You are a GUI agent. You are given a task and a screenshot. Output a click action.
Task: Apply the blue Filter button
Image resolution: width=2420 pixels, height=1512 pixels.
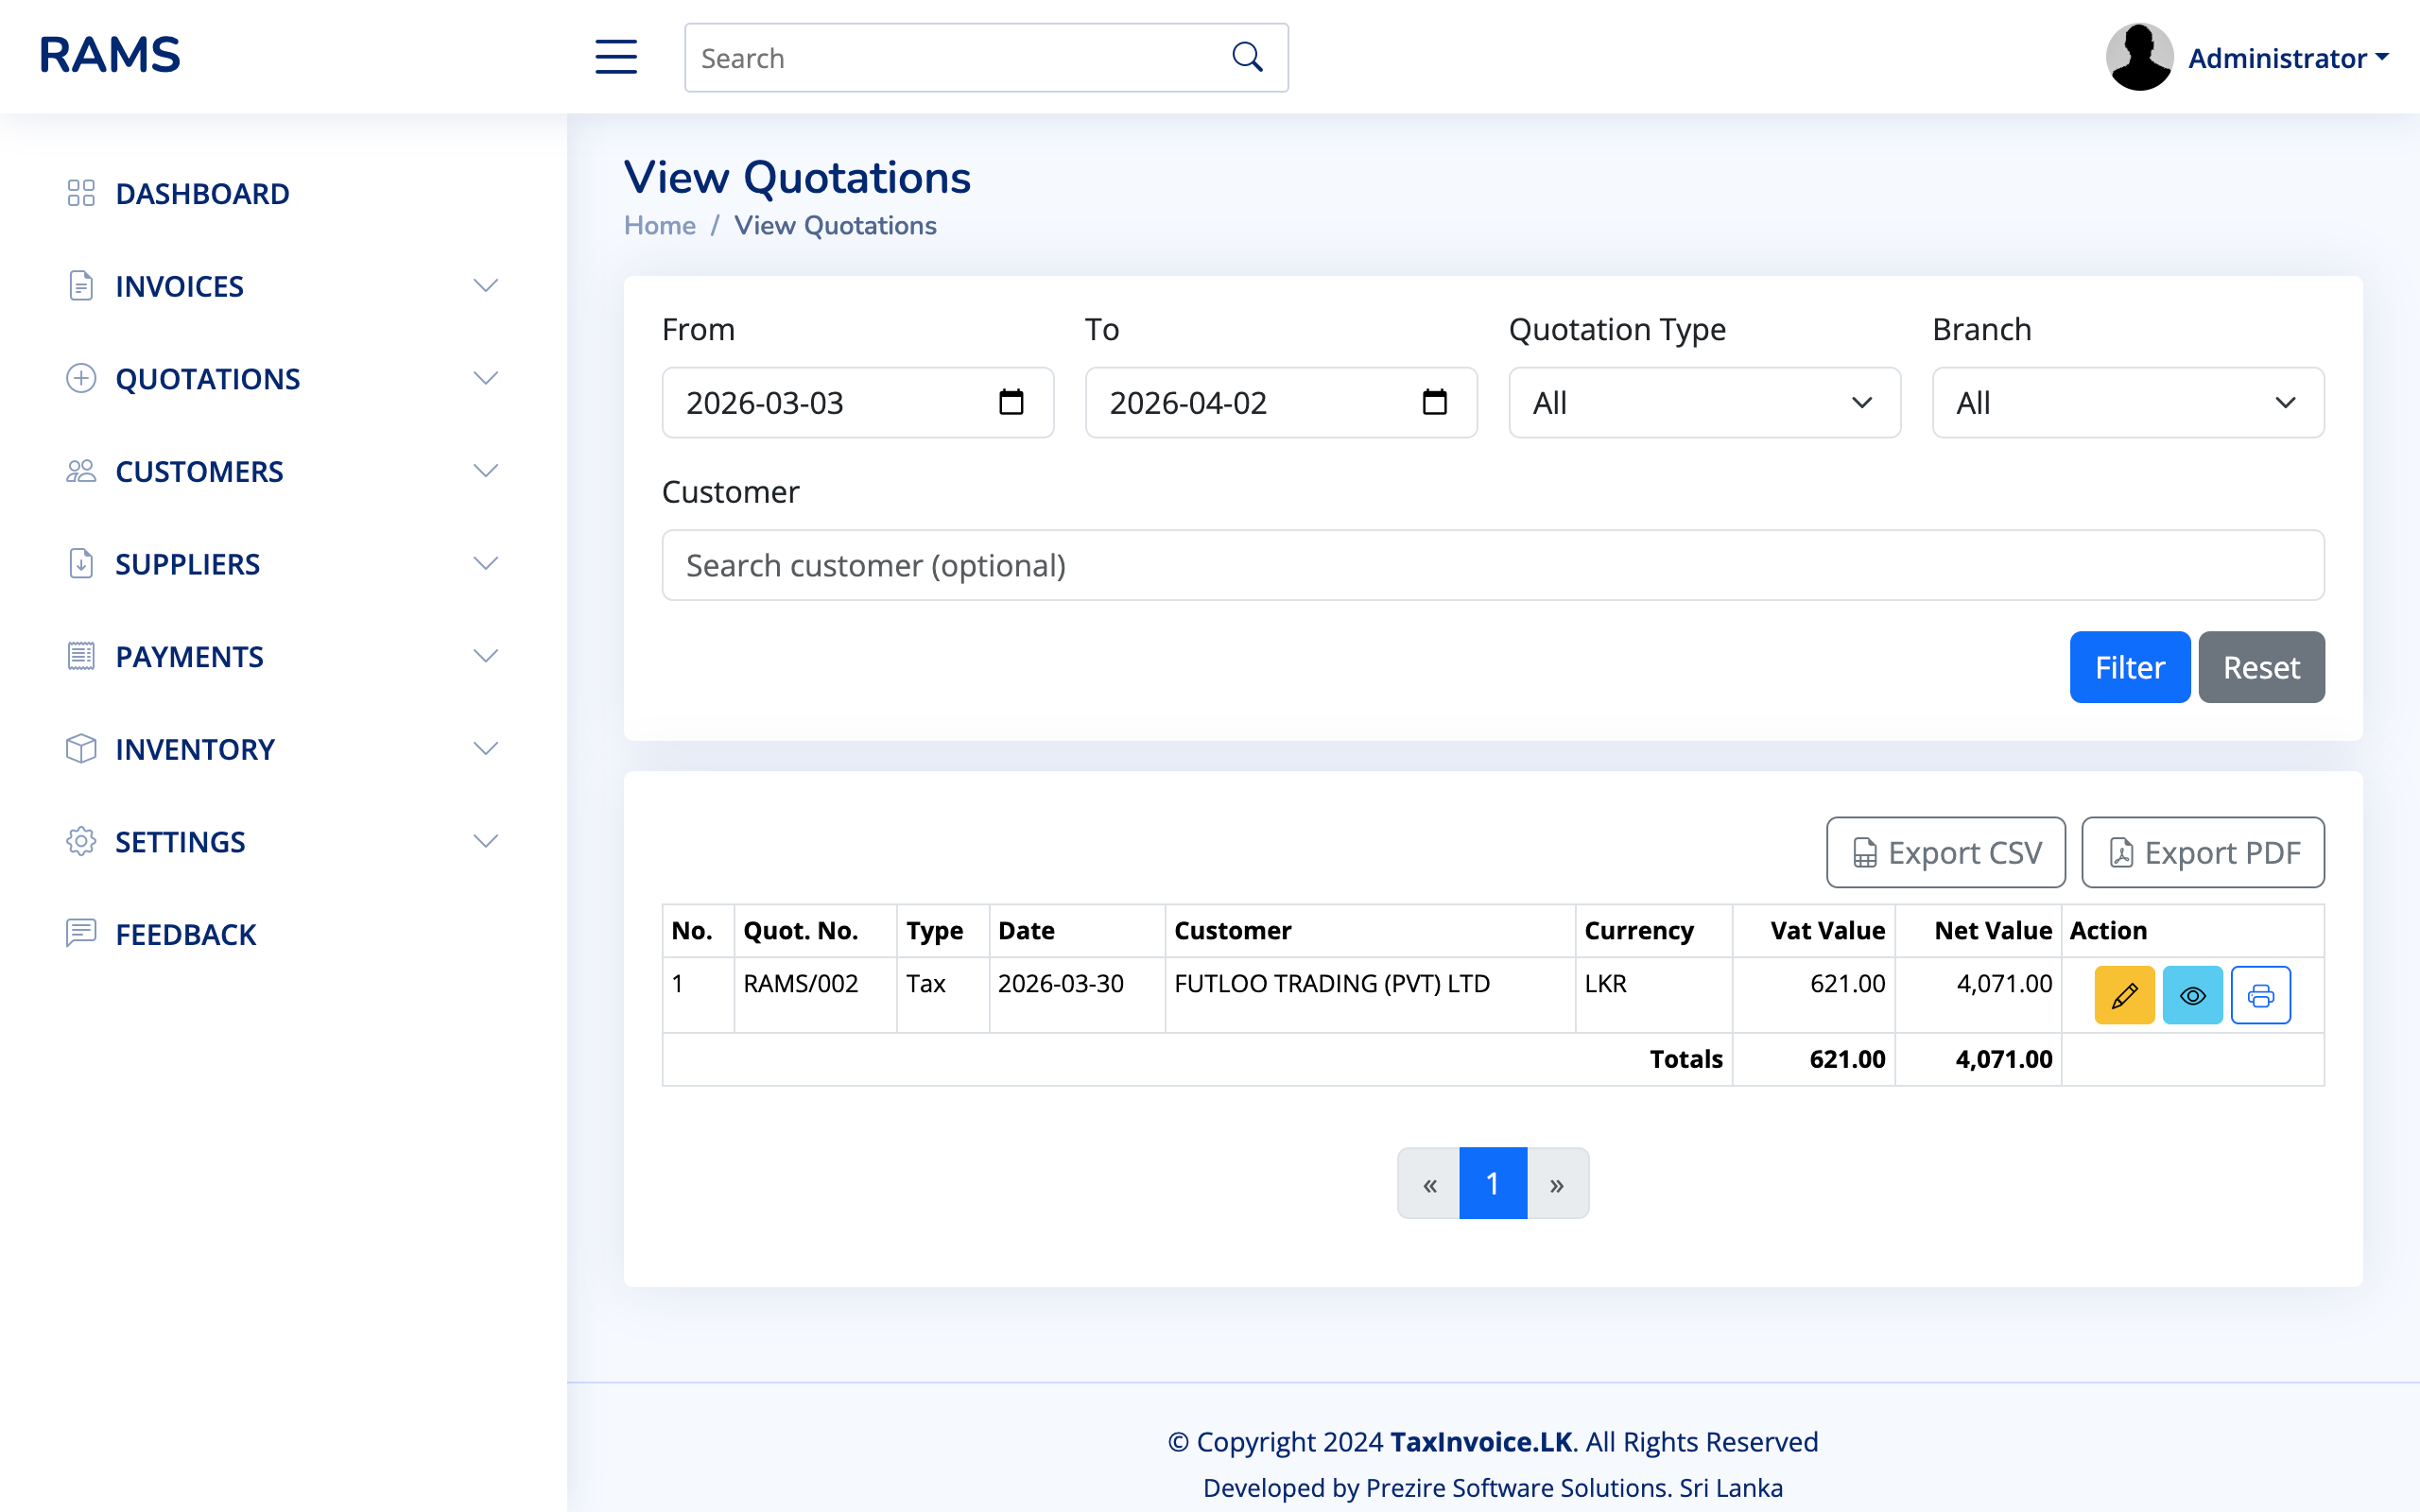coord(2129,667)
